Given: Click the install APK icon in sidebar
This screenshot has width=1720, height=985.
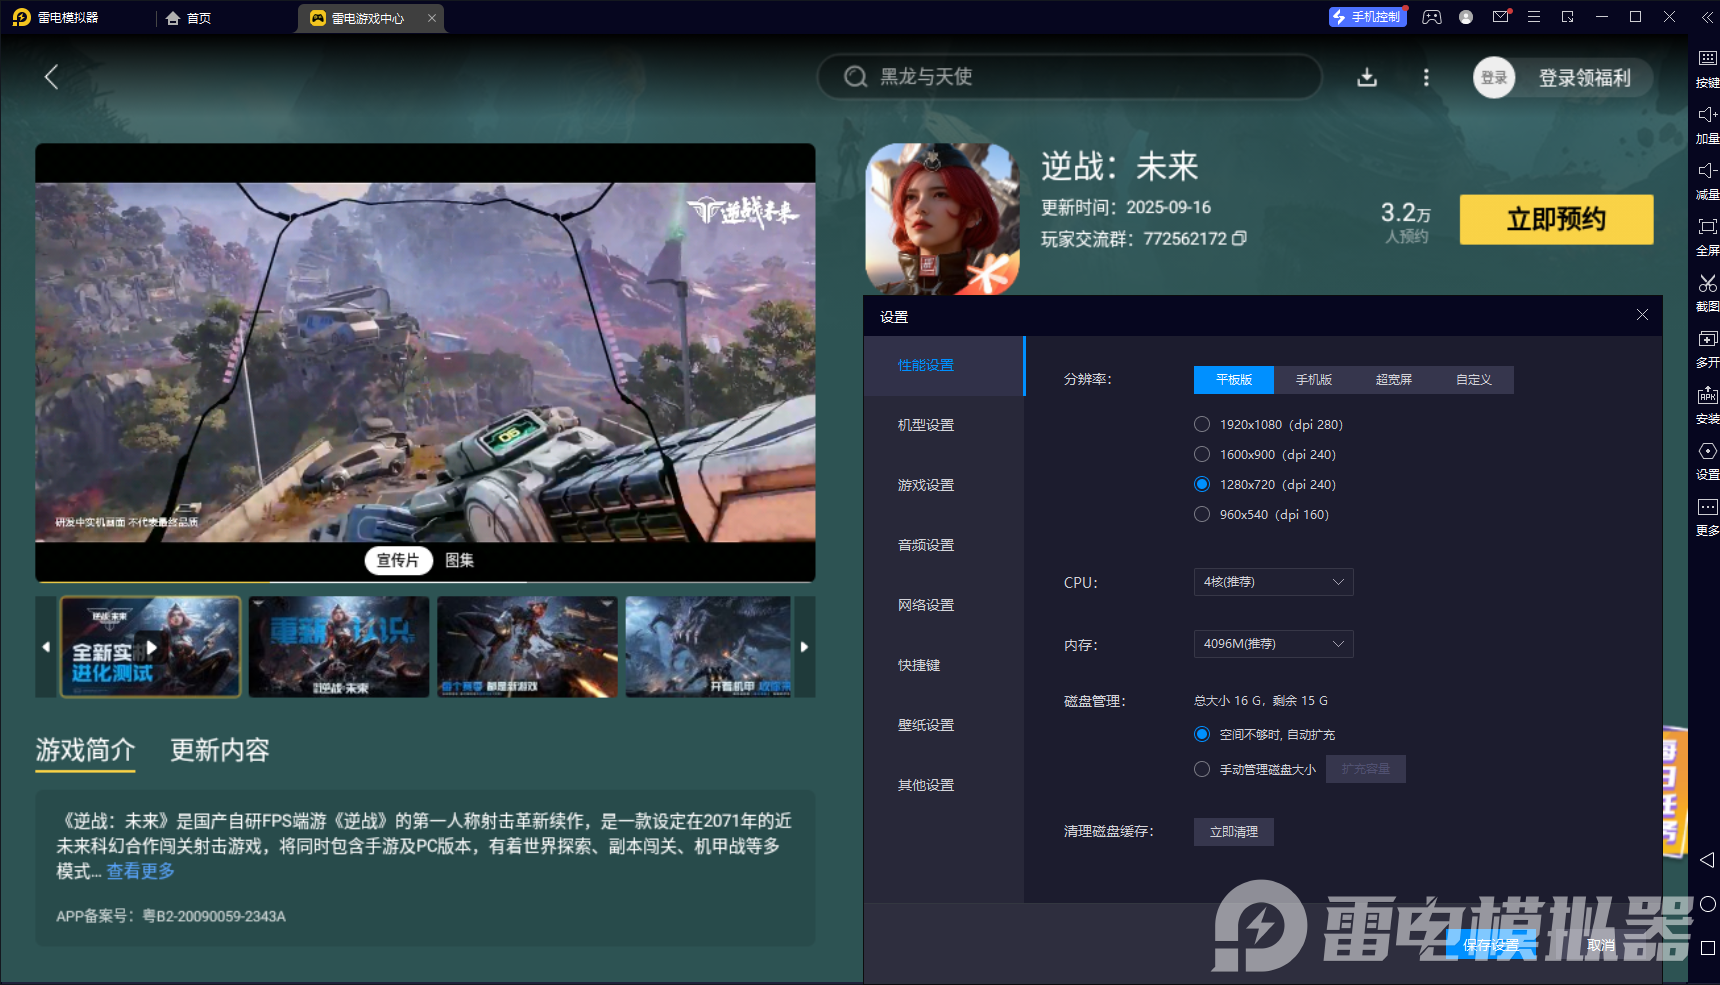Looking at the screenshot, I should 1707,396.
